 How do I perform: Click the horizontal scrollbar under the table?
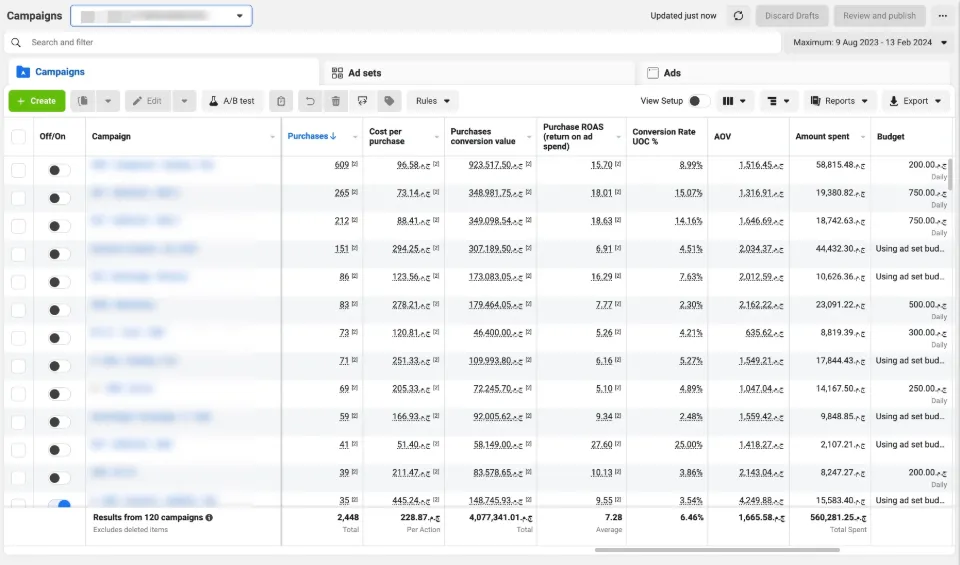[717, 550]
